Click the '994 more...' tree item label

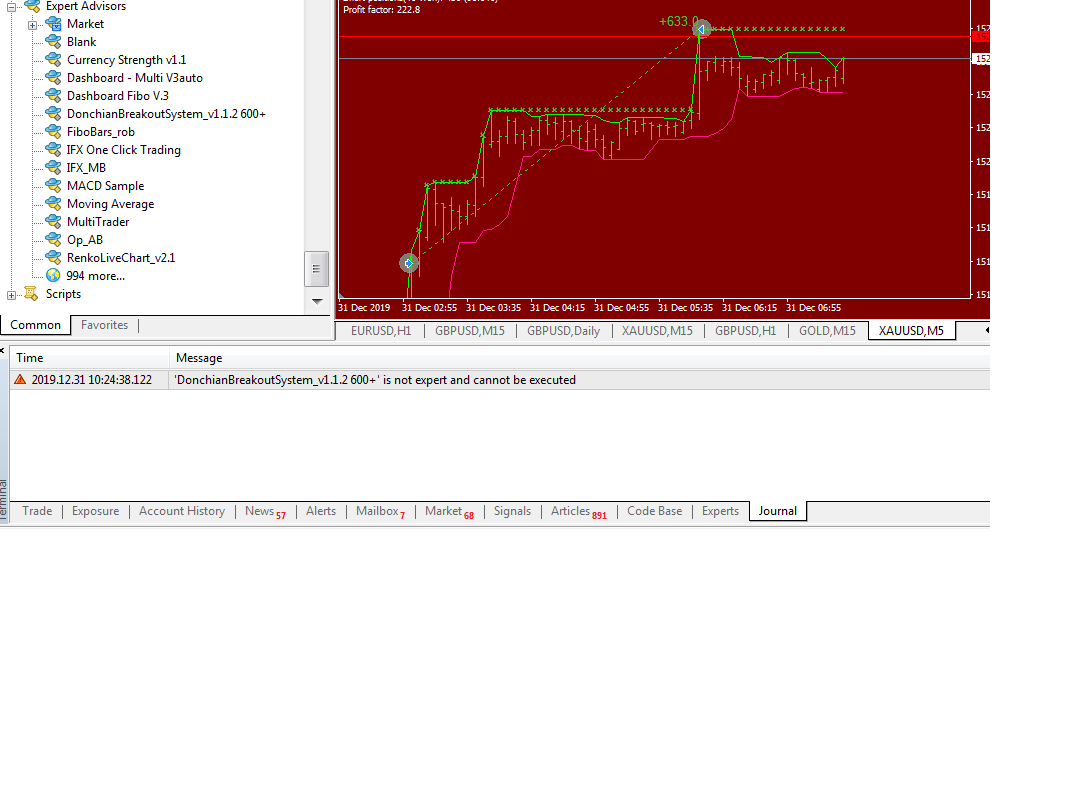pos(95,276)
